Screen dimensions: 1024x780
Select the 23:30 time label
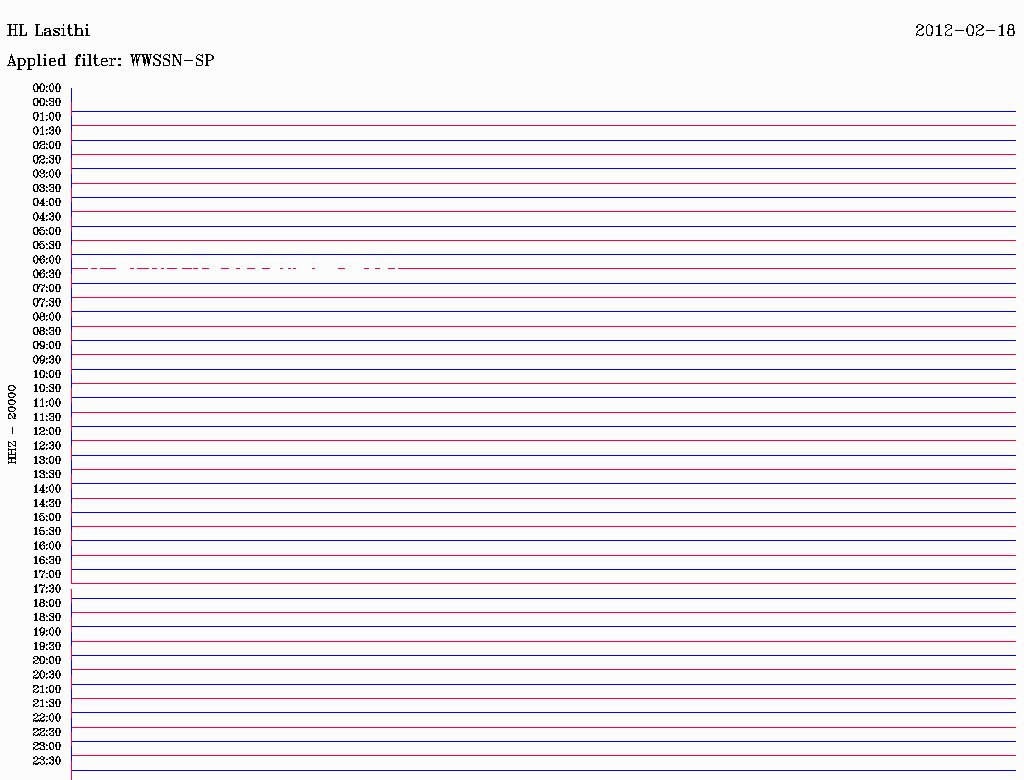coord(47,760)
